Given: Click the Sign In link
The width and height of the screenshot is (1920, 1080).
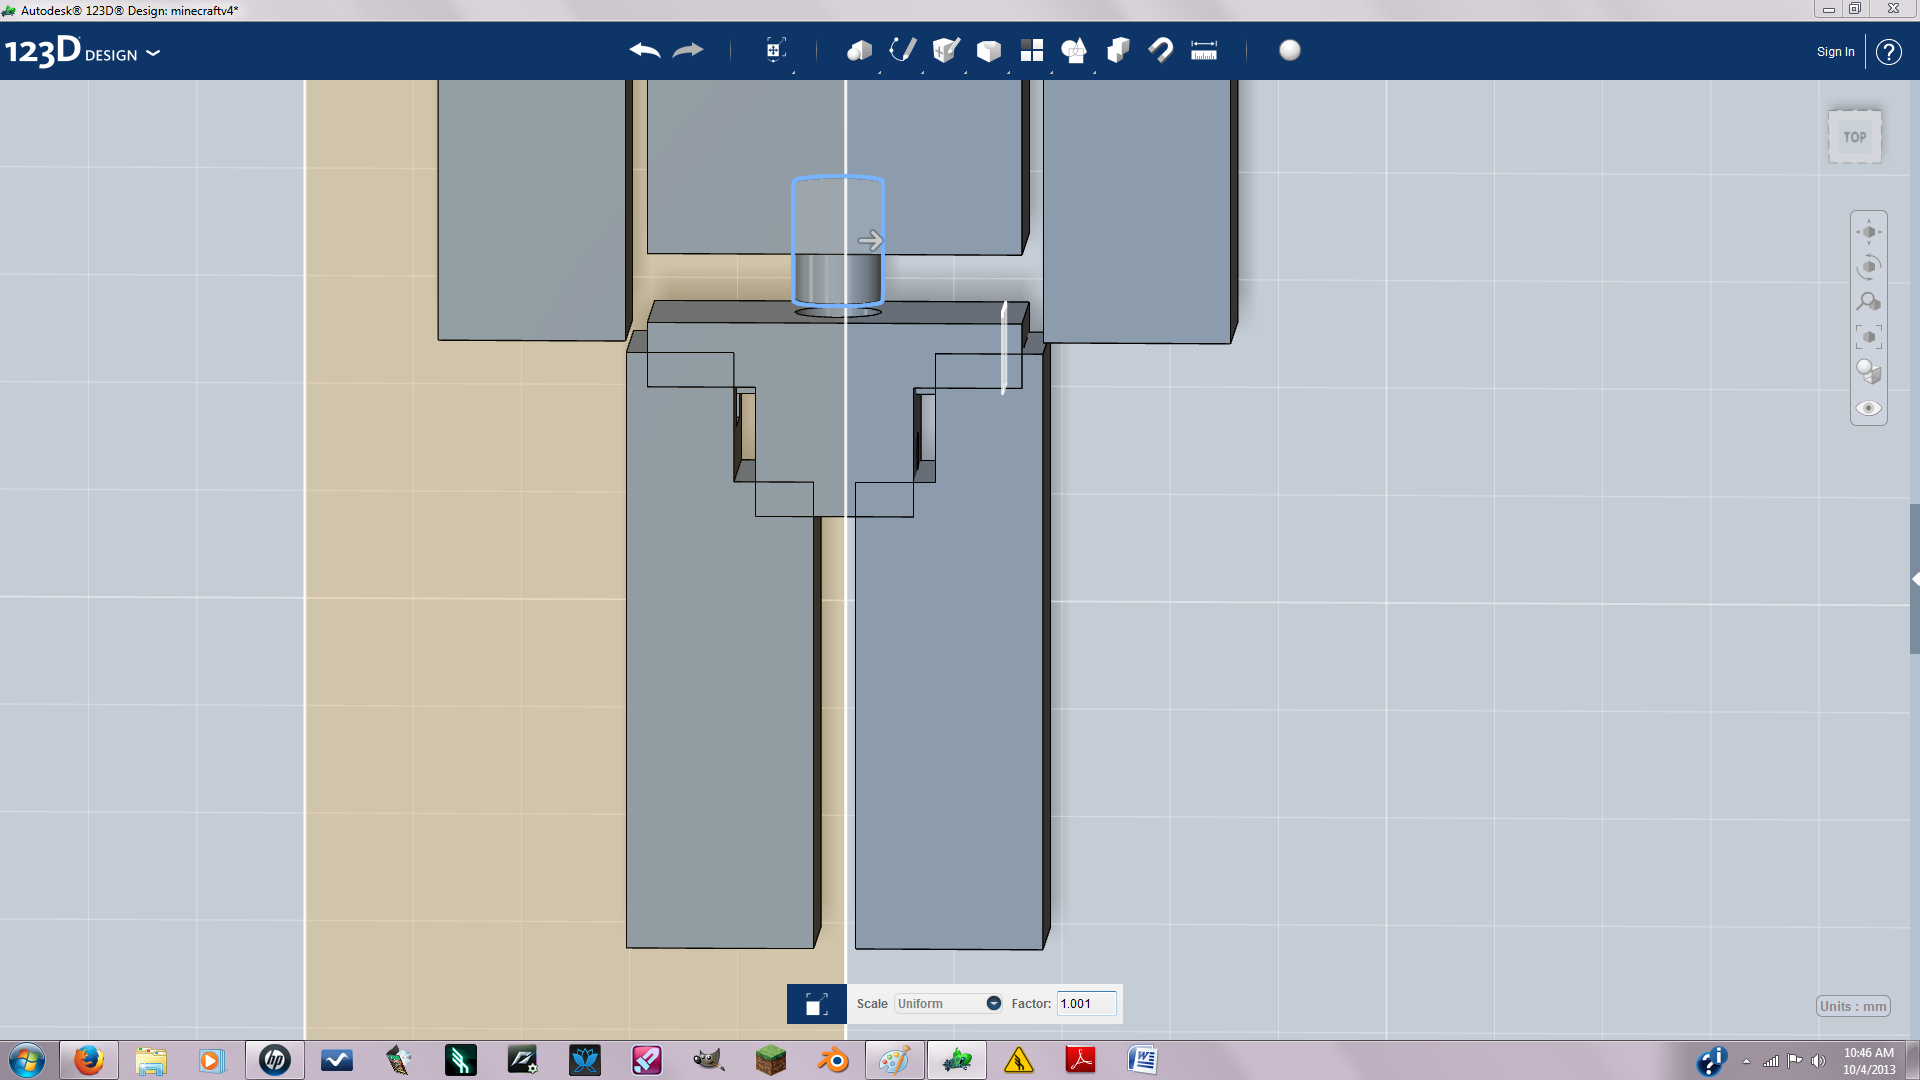Looking at the screenshot, I should pyautogui.click(x=1835, y=52).
